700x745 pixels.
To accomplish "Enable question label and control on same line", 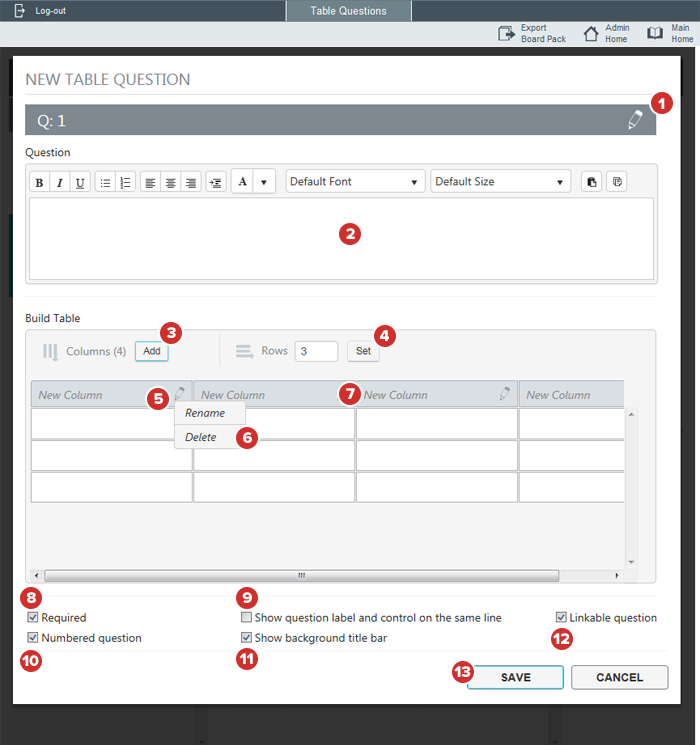I will [x=246, y=618].
